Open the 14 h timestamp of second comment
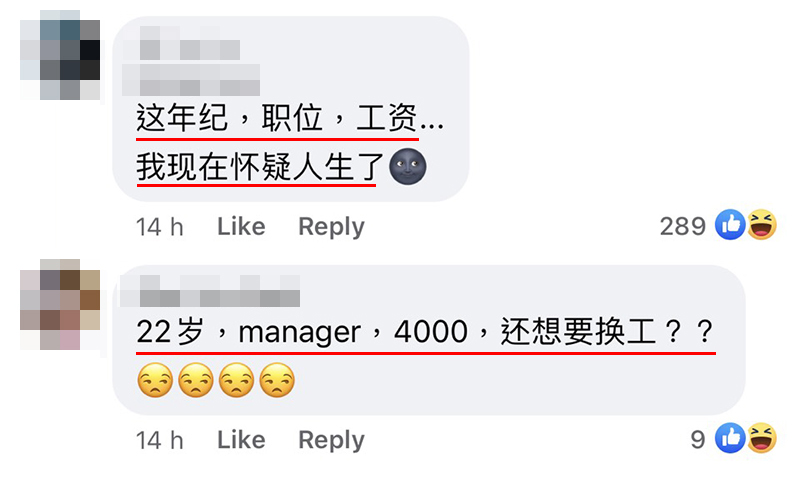This screenshot has height=484, width=800. 160,441
